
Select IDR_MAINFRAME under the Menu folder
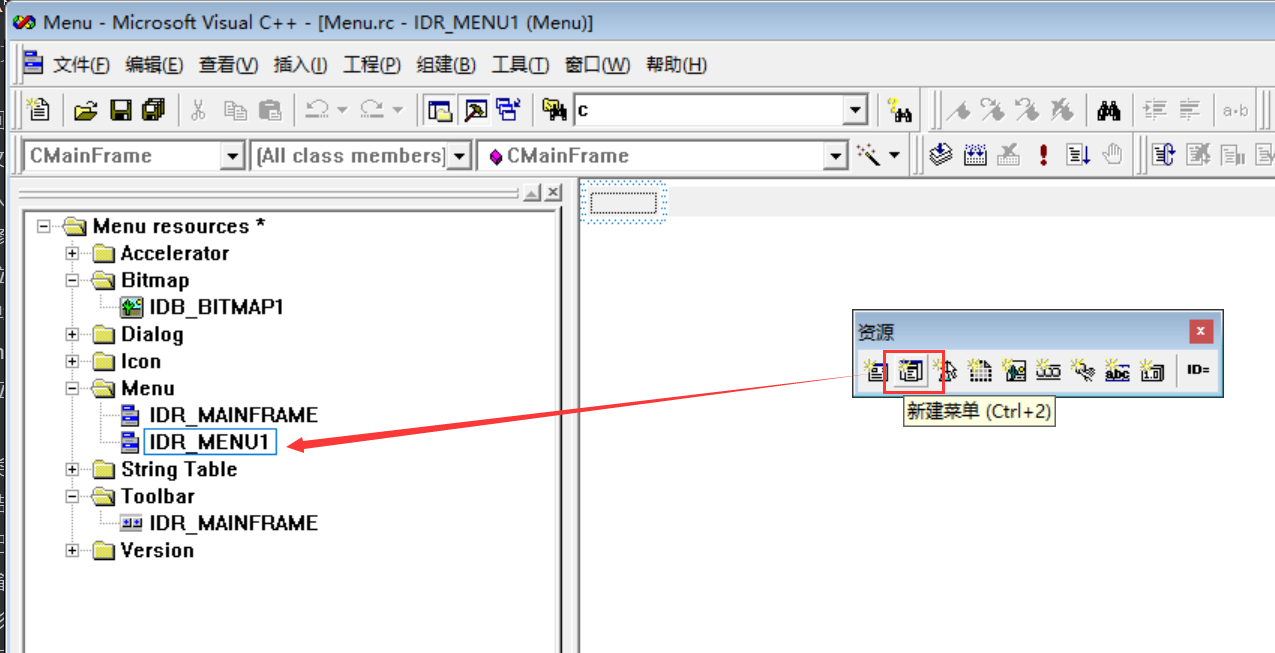tap(233, 415)
